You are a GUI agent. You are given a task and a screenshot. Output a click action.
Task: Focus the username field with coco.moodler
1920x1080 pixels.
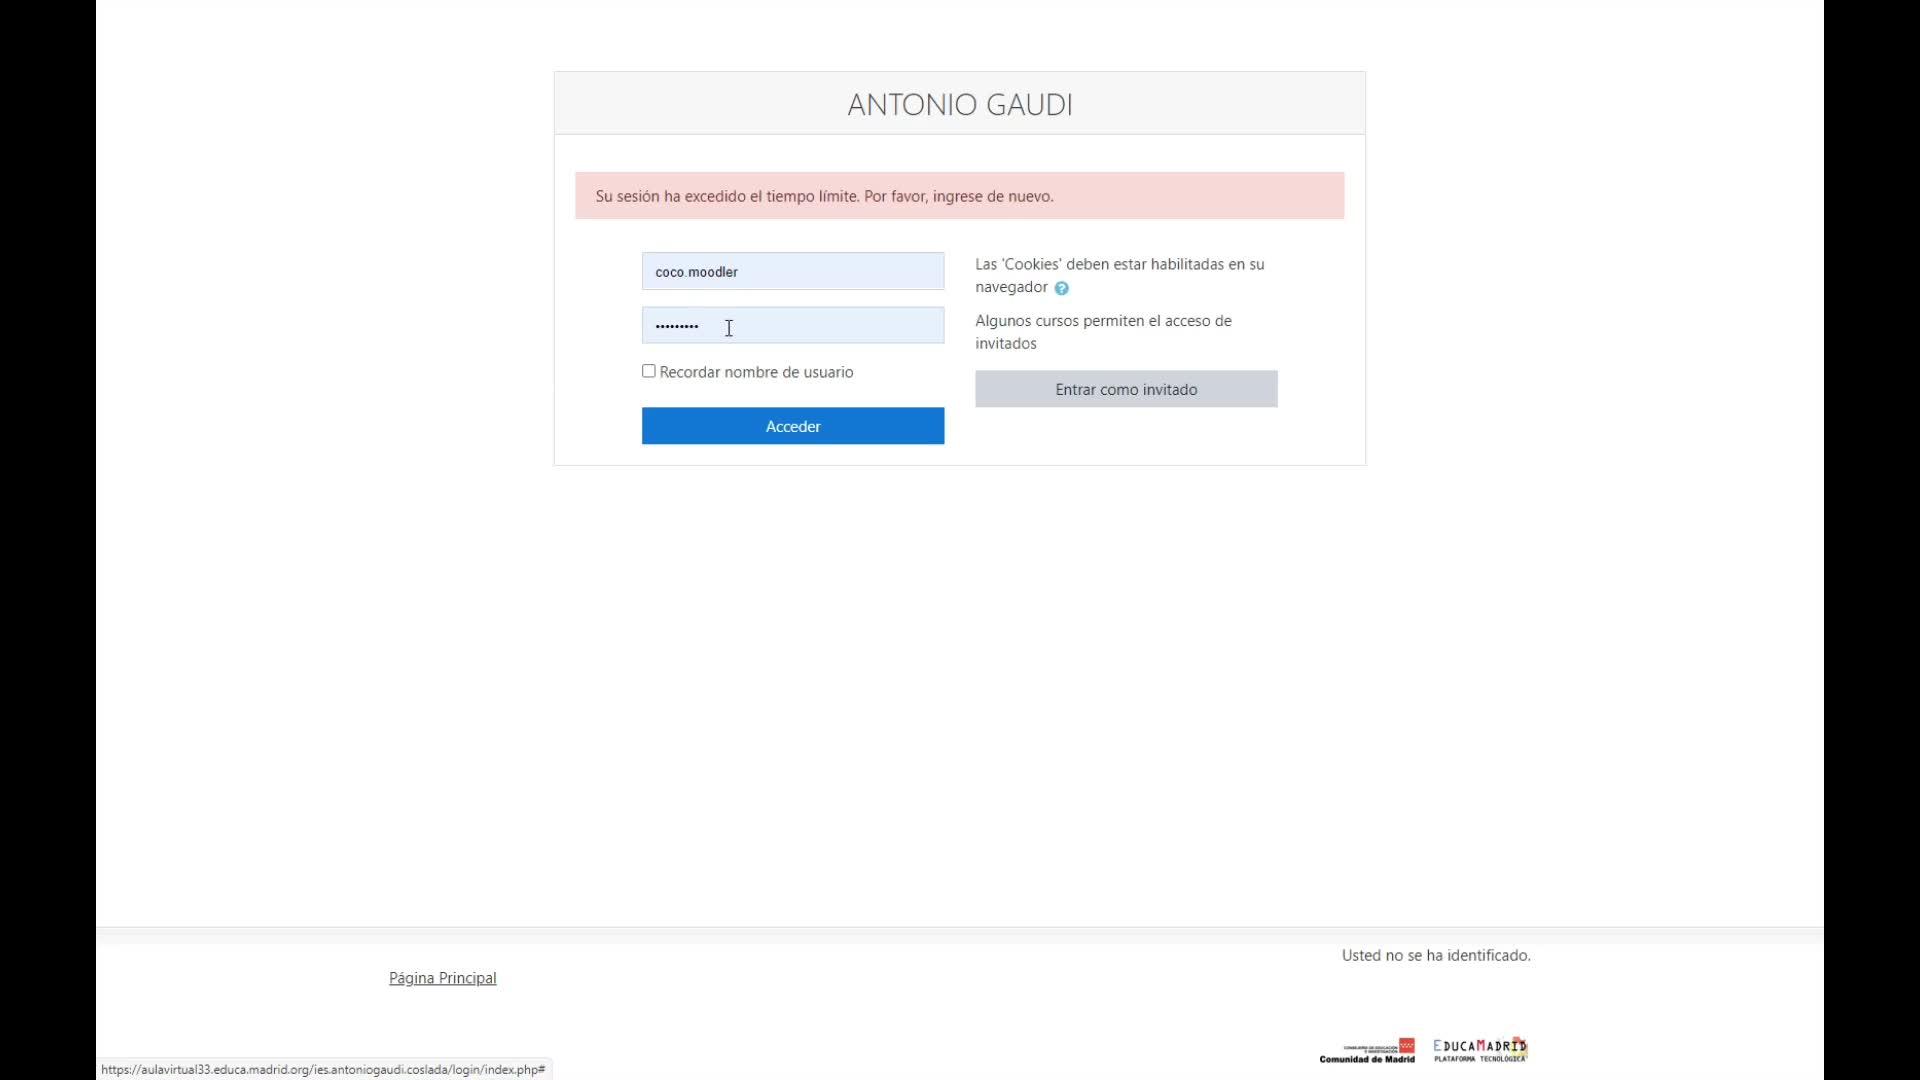792,271
